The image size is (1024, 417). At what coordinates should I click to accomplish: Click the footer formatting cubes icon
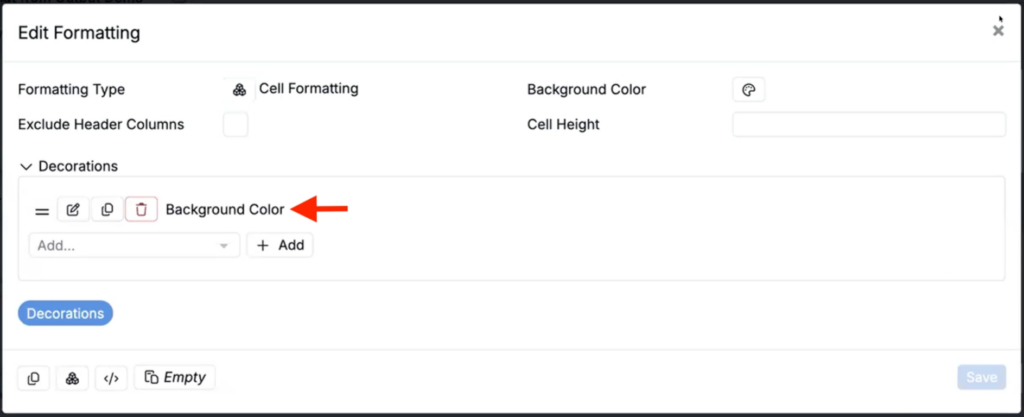point(72,378)
